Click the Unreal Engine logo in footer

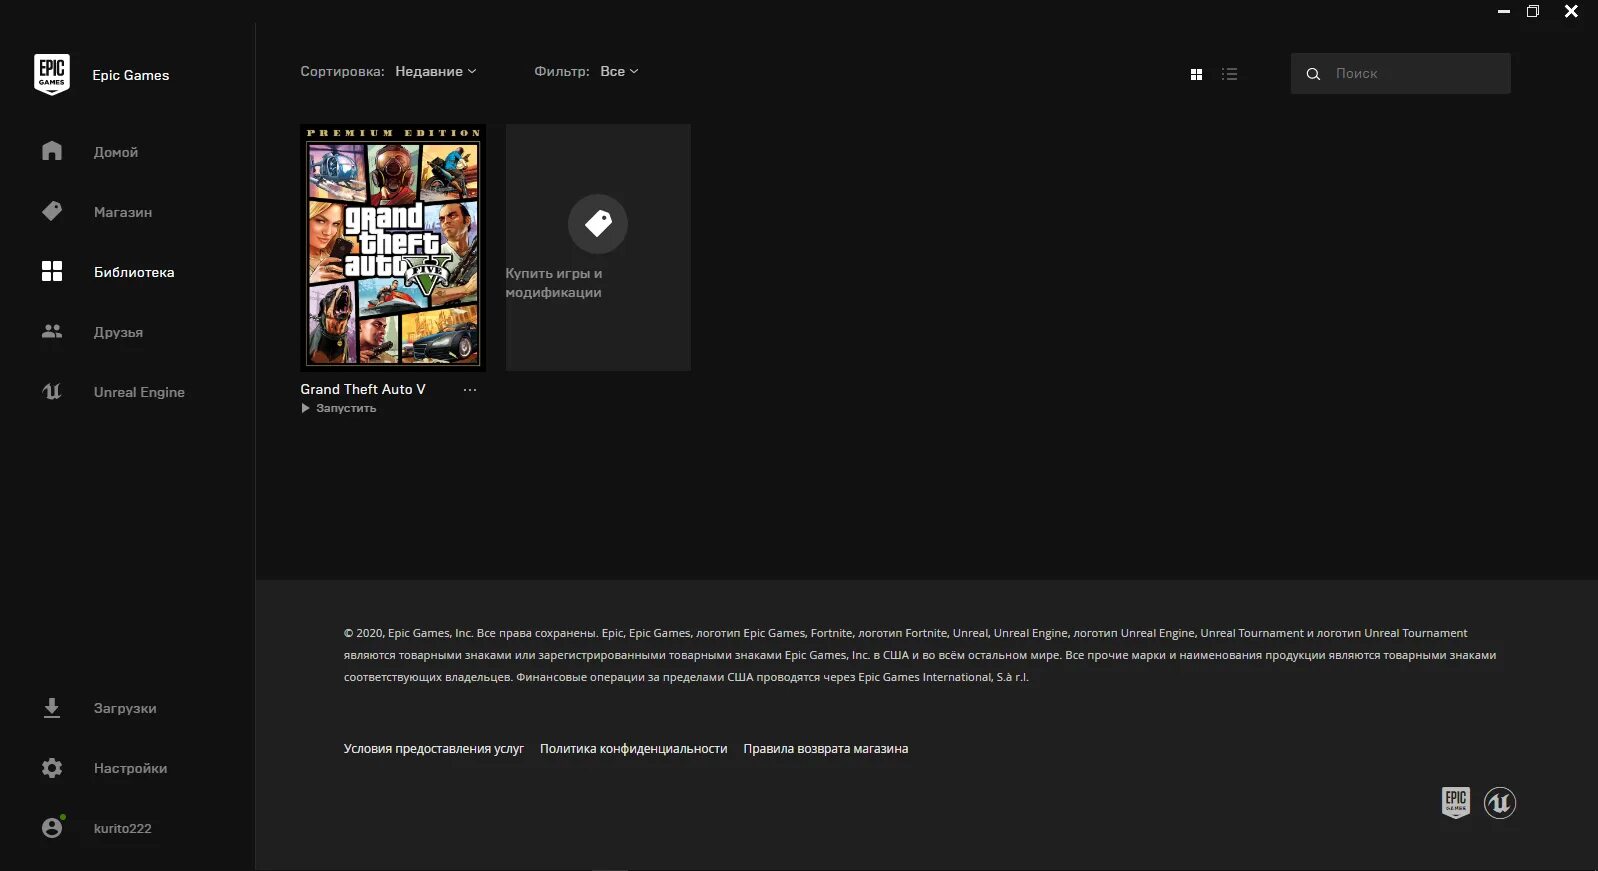[1500, 802]
